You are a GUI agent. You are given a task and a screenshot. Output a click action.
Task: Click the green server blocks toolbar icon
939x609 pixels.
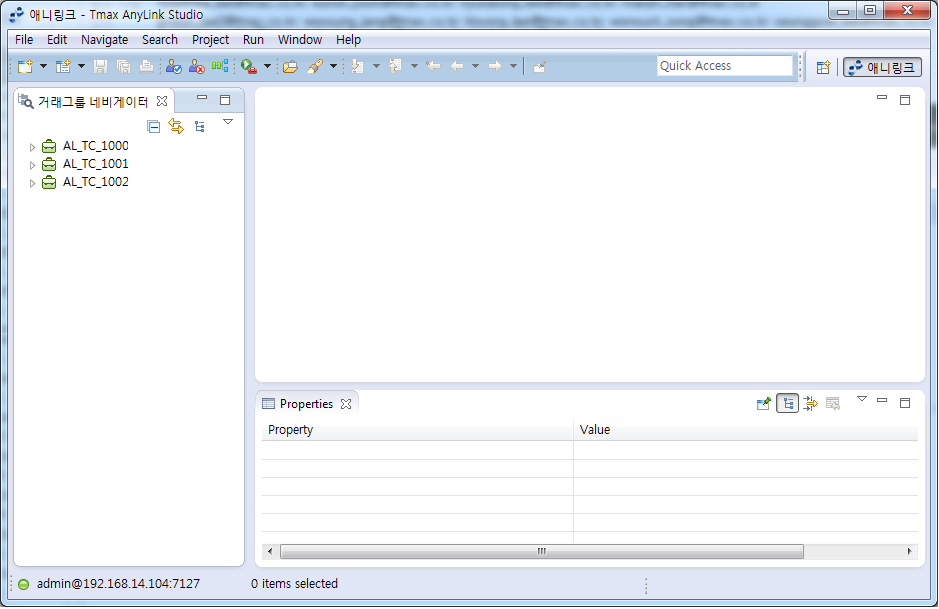pos(220,67)
